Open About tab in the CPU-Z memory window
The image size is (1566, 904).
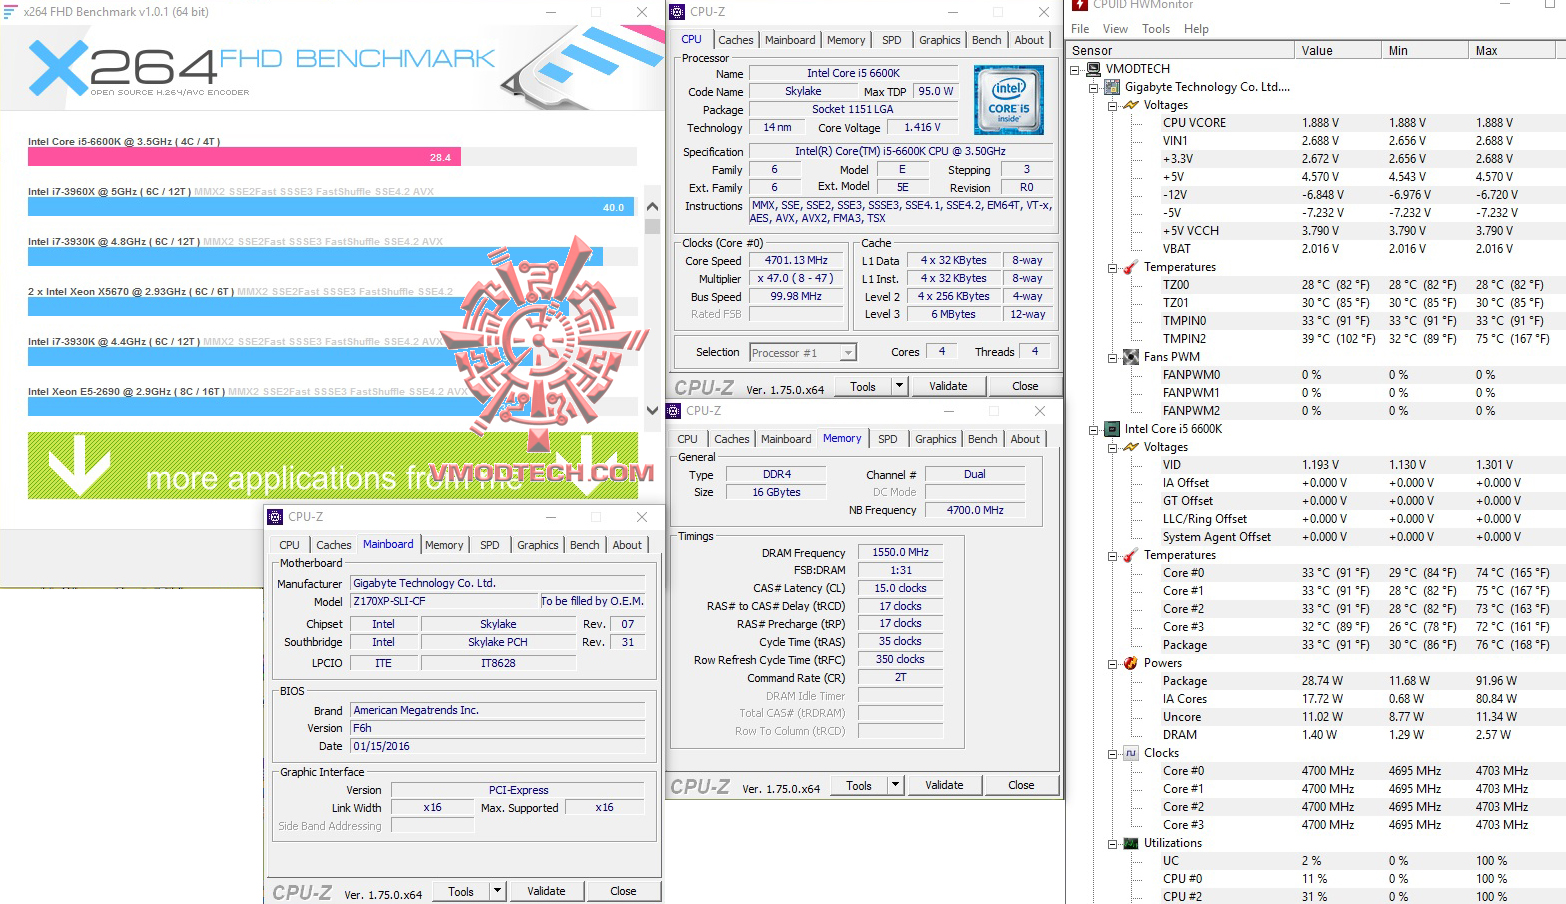point(1025,439)
